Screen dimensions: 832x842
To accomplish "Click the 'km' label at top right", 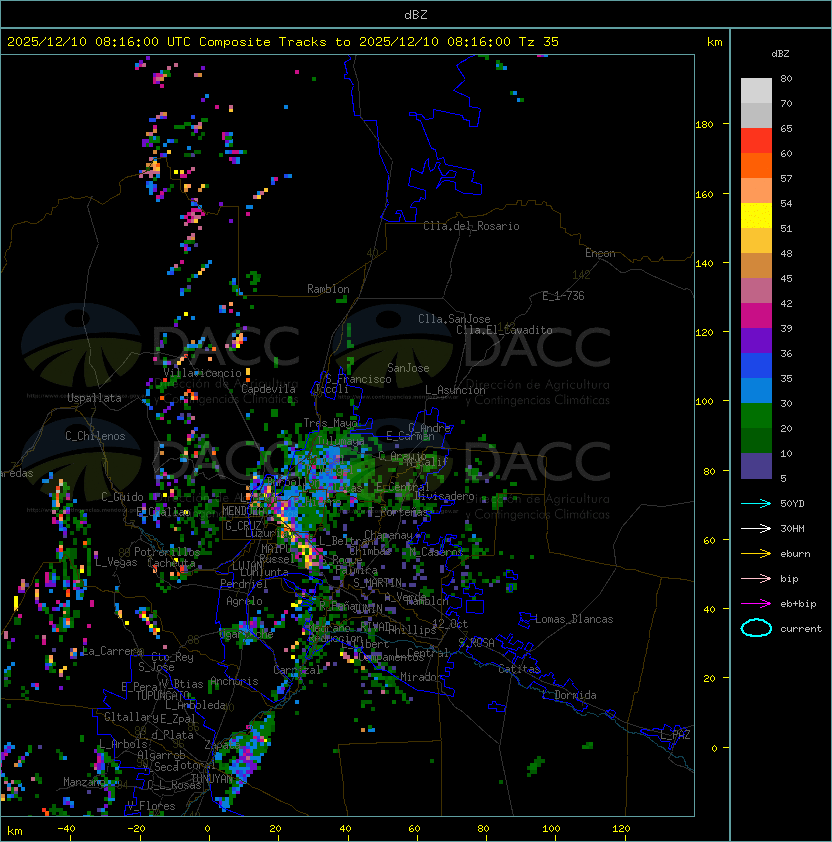I will (x=714, y=42).
